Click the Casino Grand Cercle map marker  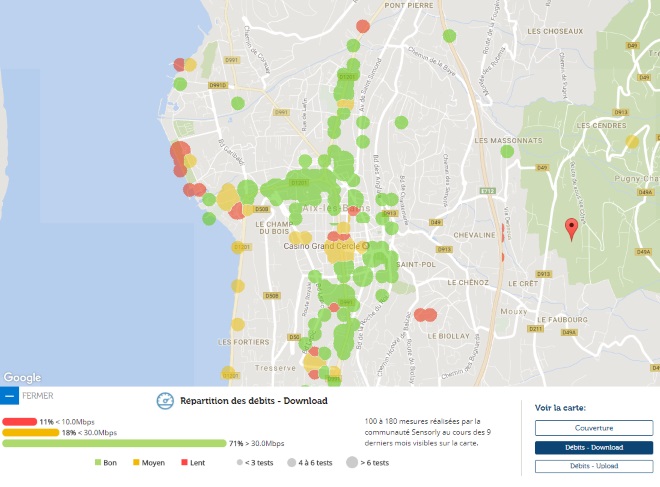367,244
